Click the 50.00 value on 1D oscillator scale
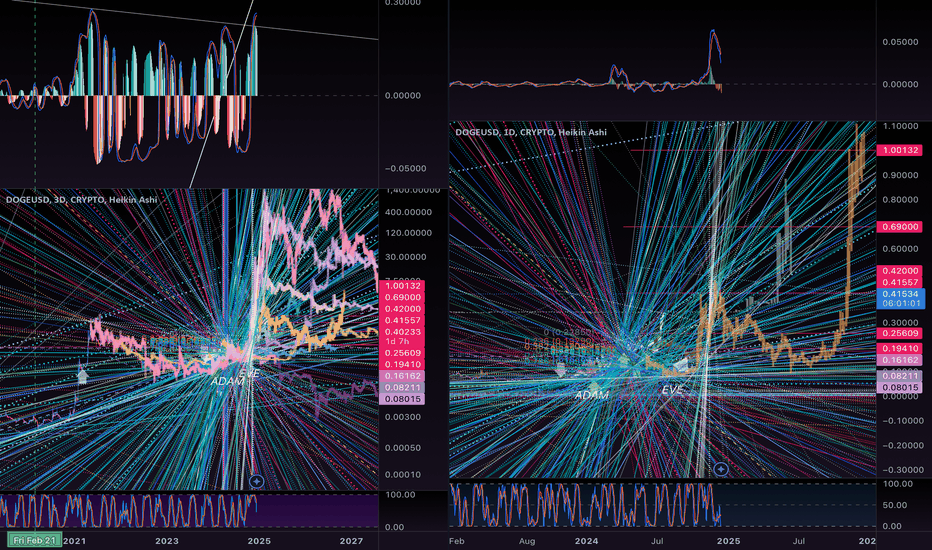This screenshot has height=550, width=932. (x=895, y=505)
